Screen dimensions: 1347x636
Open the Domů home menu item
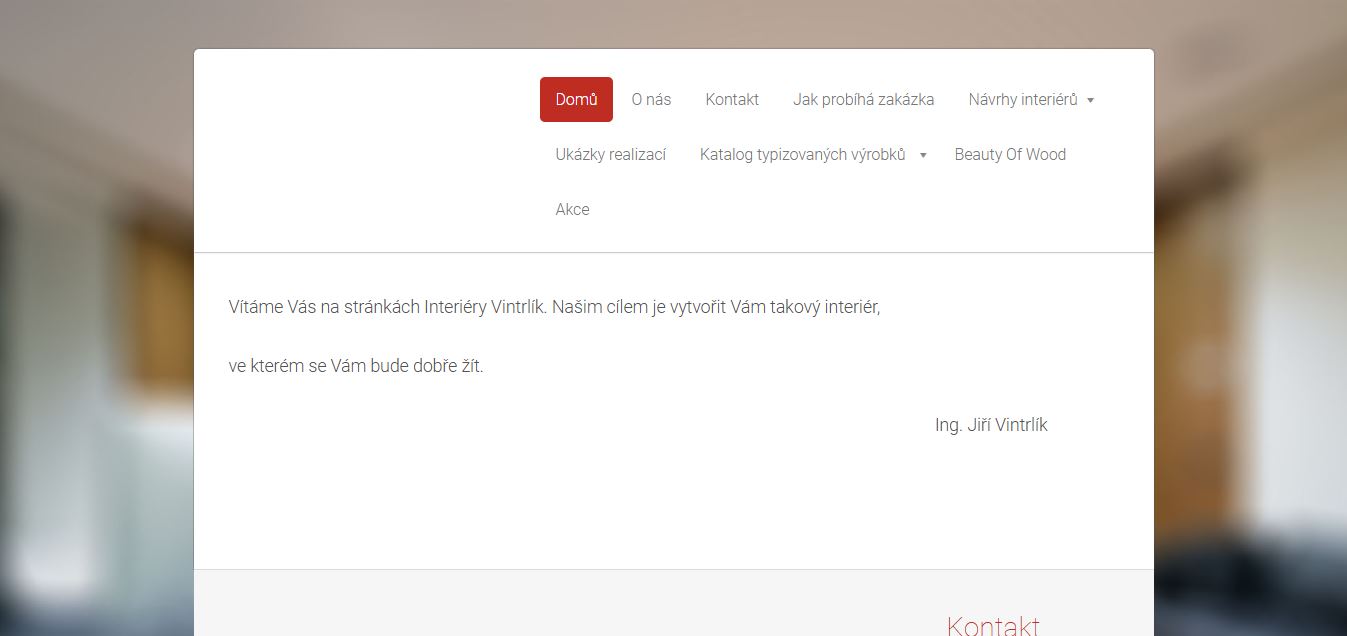pos(576,99)
